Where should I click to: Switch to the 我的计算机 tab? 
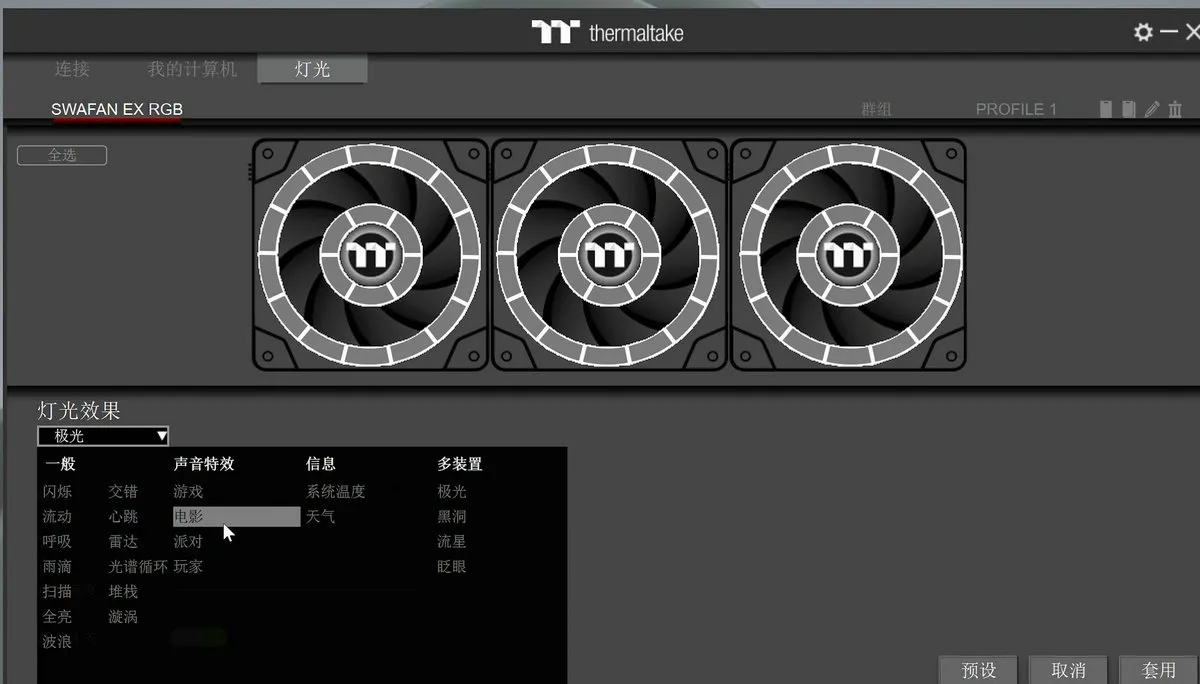[x=193, y=69]
